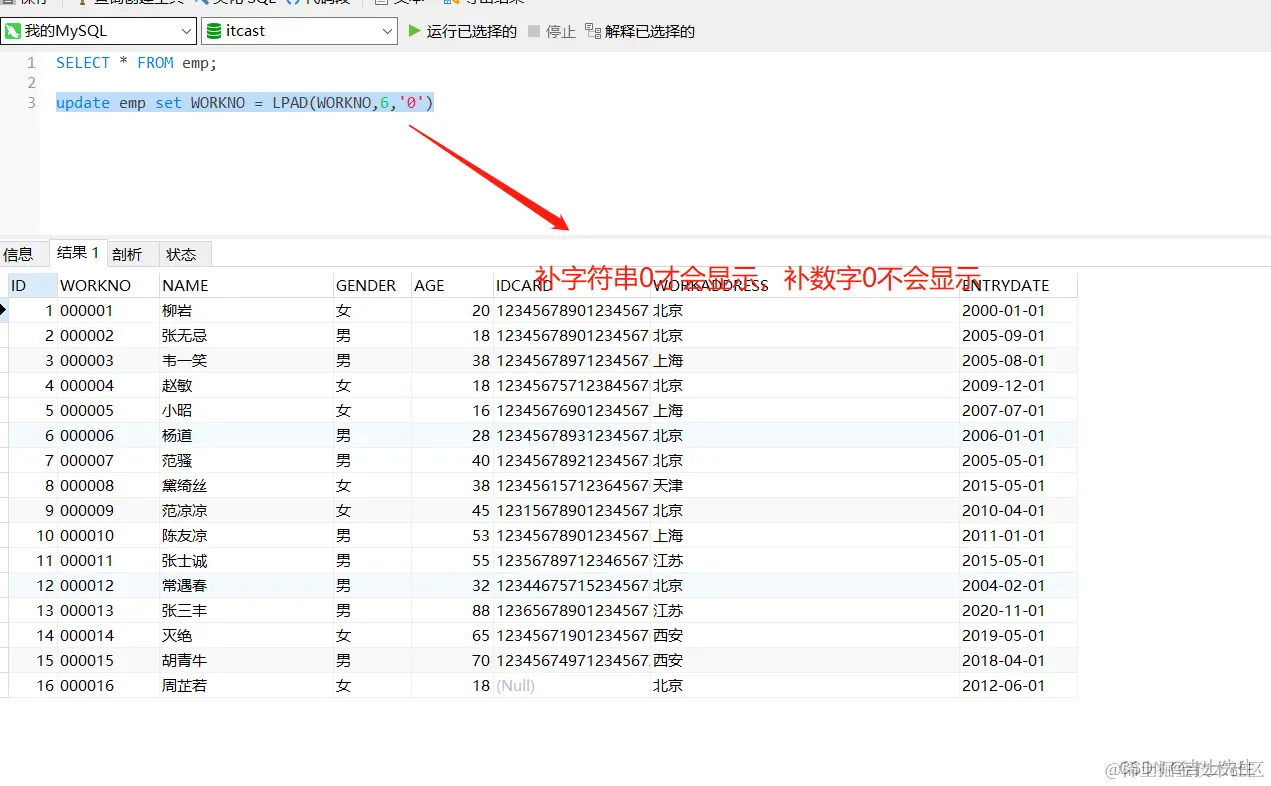
Task: Select name cell 赵敏
Action: pyautogui.click(x=246, y=385)
